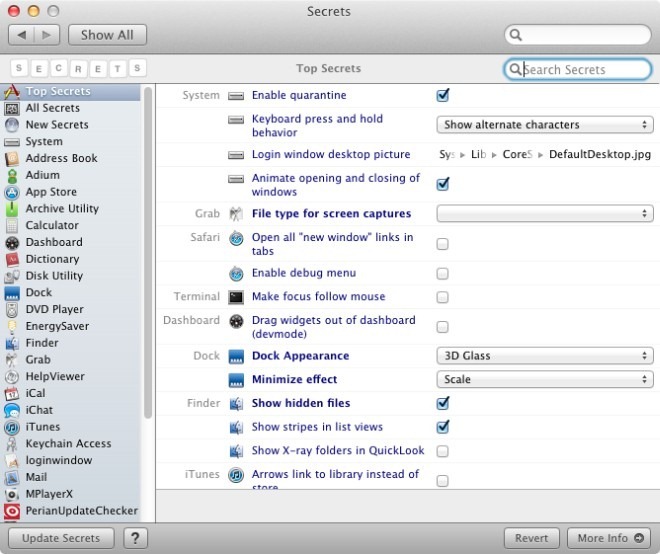Click the iCal calendar icon
Image resolution: width=660 pixels, height=554 pixels.
[x=12, y=394]
